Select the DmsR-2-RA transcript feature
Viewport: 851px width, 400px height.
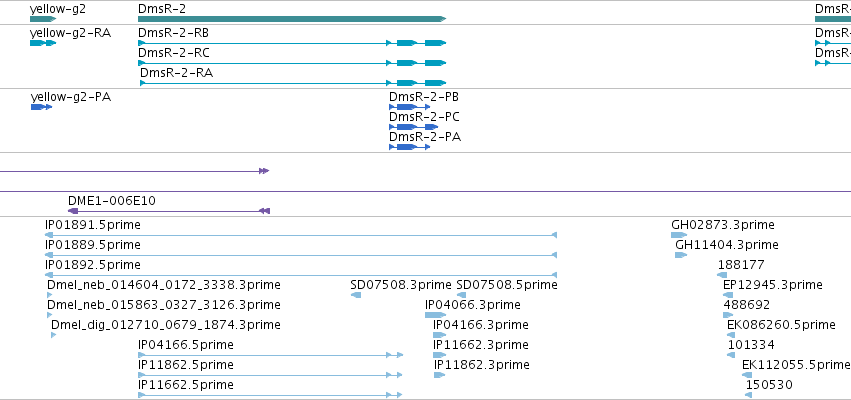coord(293,83)
